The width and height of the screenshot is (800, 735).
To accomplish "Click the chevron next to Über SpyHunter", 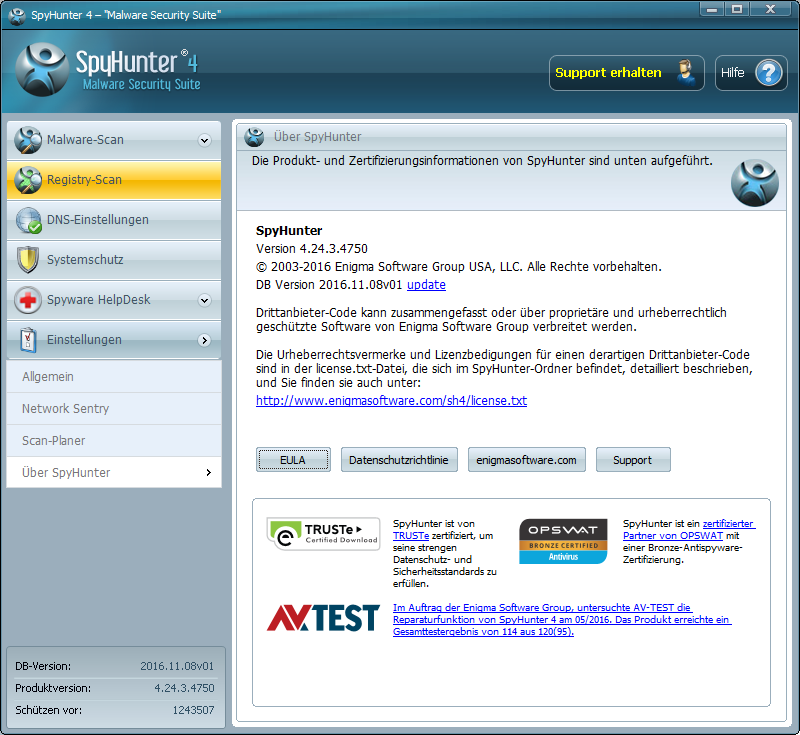I will point(208,472).
